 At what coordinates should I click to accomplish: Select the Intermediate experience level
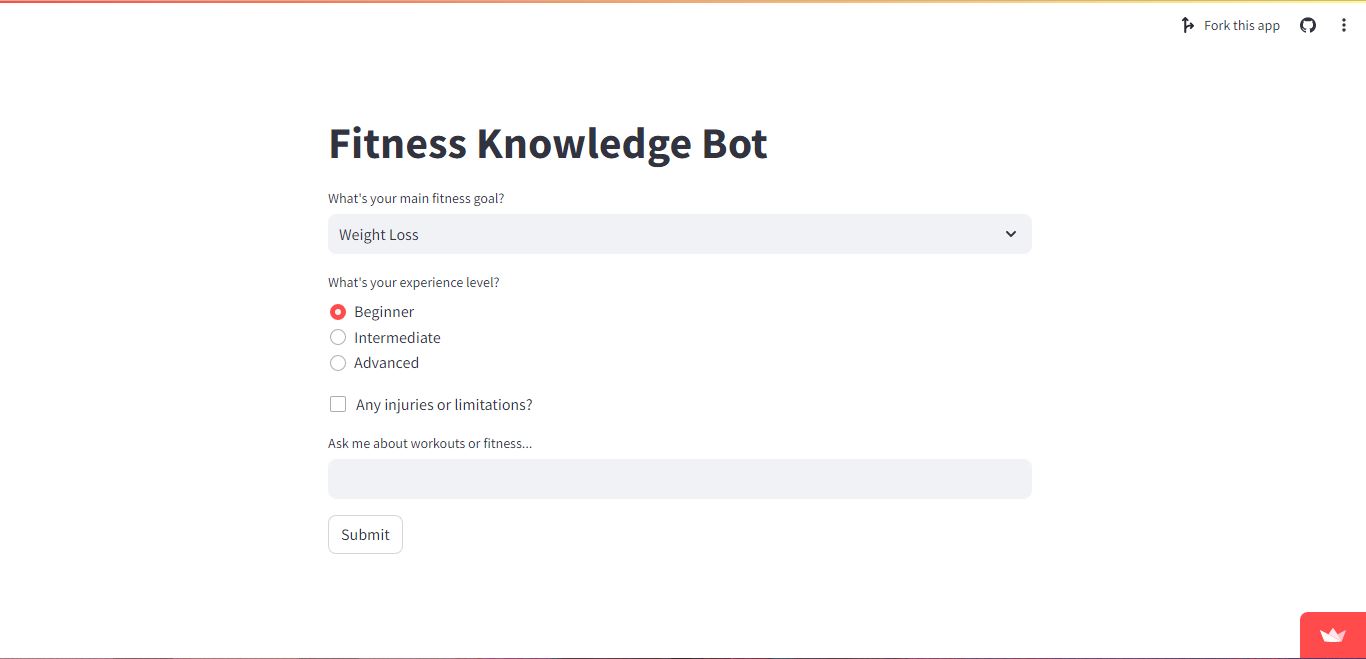pyautogui.click(x=338, y=338)
